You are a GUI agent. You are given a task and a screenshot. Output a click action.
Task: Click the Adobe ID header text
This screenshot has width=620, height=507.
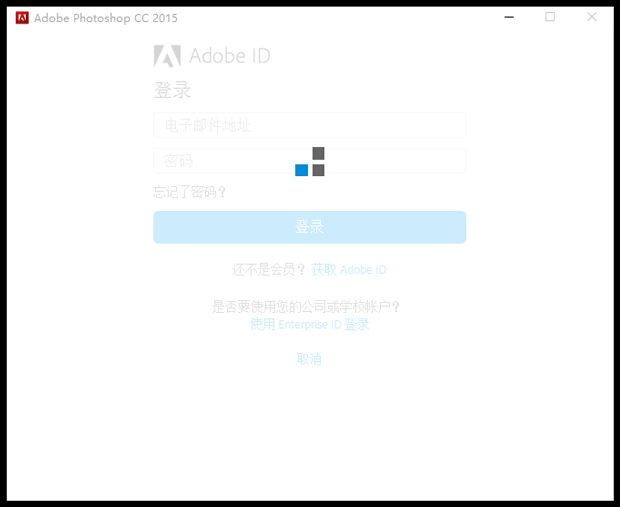point(229,56)
